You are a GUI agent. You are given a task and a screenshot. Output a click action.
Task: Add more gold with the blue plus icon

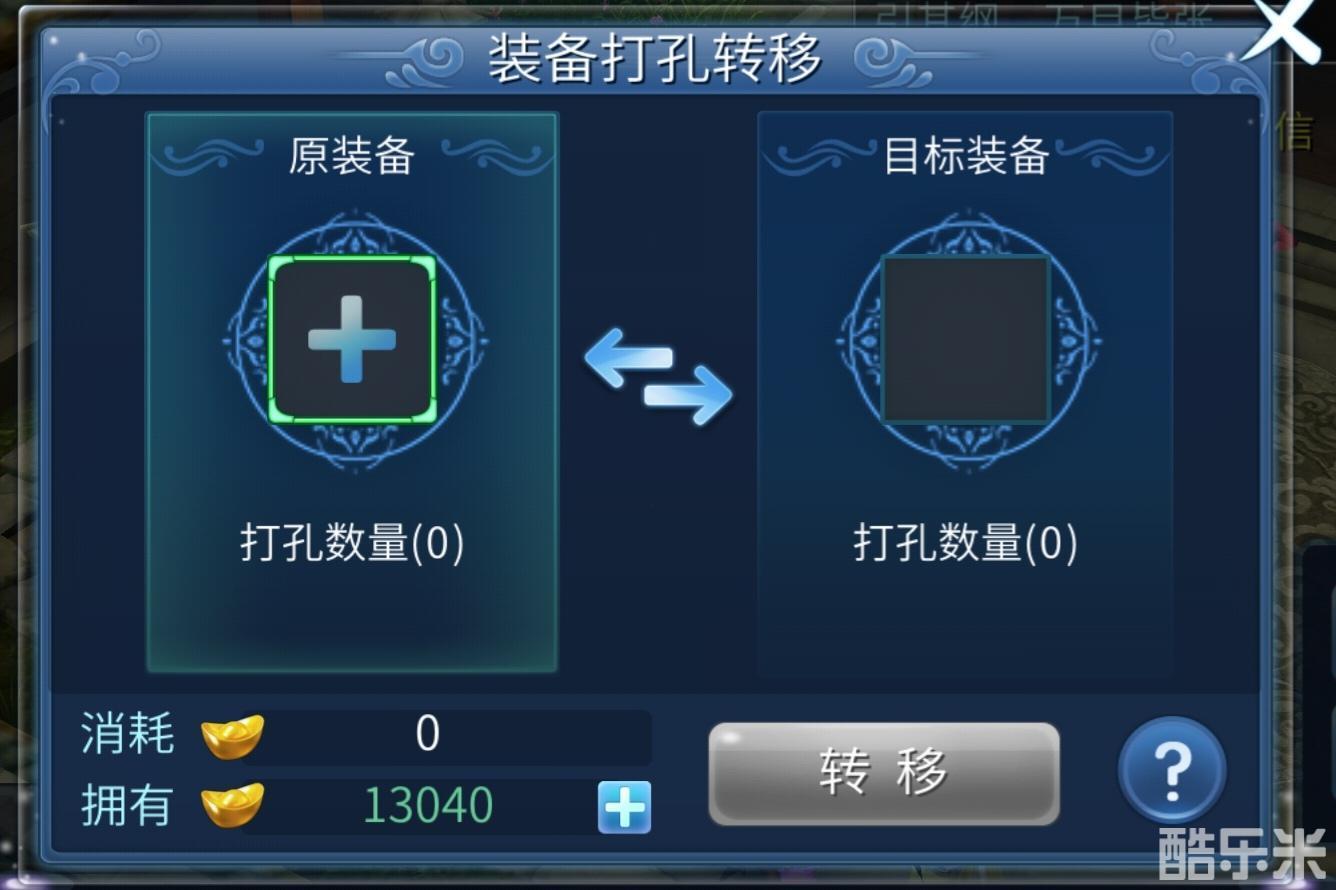(625, 807)
